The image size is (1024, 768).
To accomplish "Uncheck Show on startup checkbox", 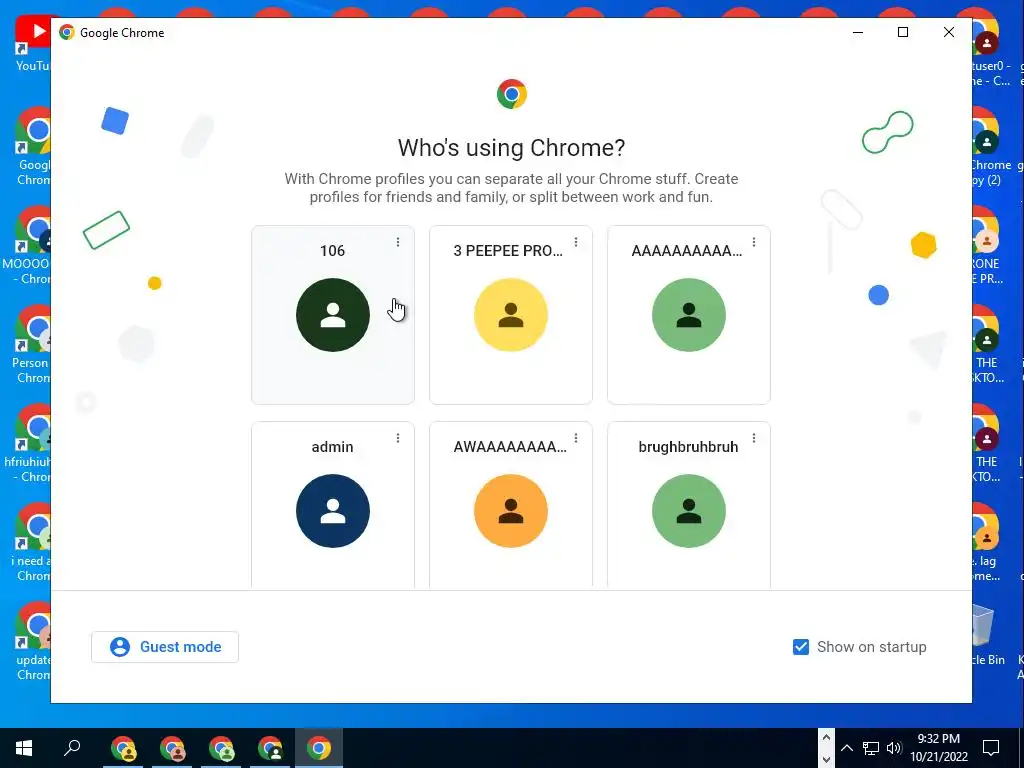I will (801, 647).
